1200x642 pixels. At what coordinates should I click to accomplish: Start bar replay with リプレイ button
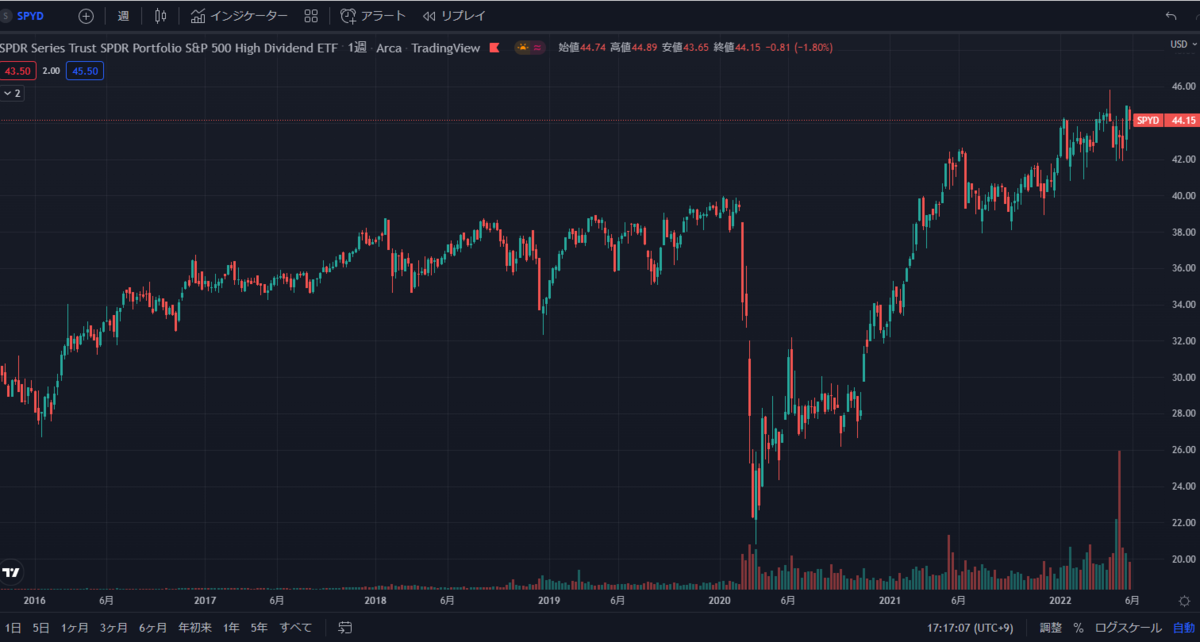454,16
